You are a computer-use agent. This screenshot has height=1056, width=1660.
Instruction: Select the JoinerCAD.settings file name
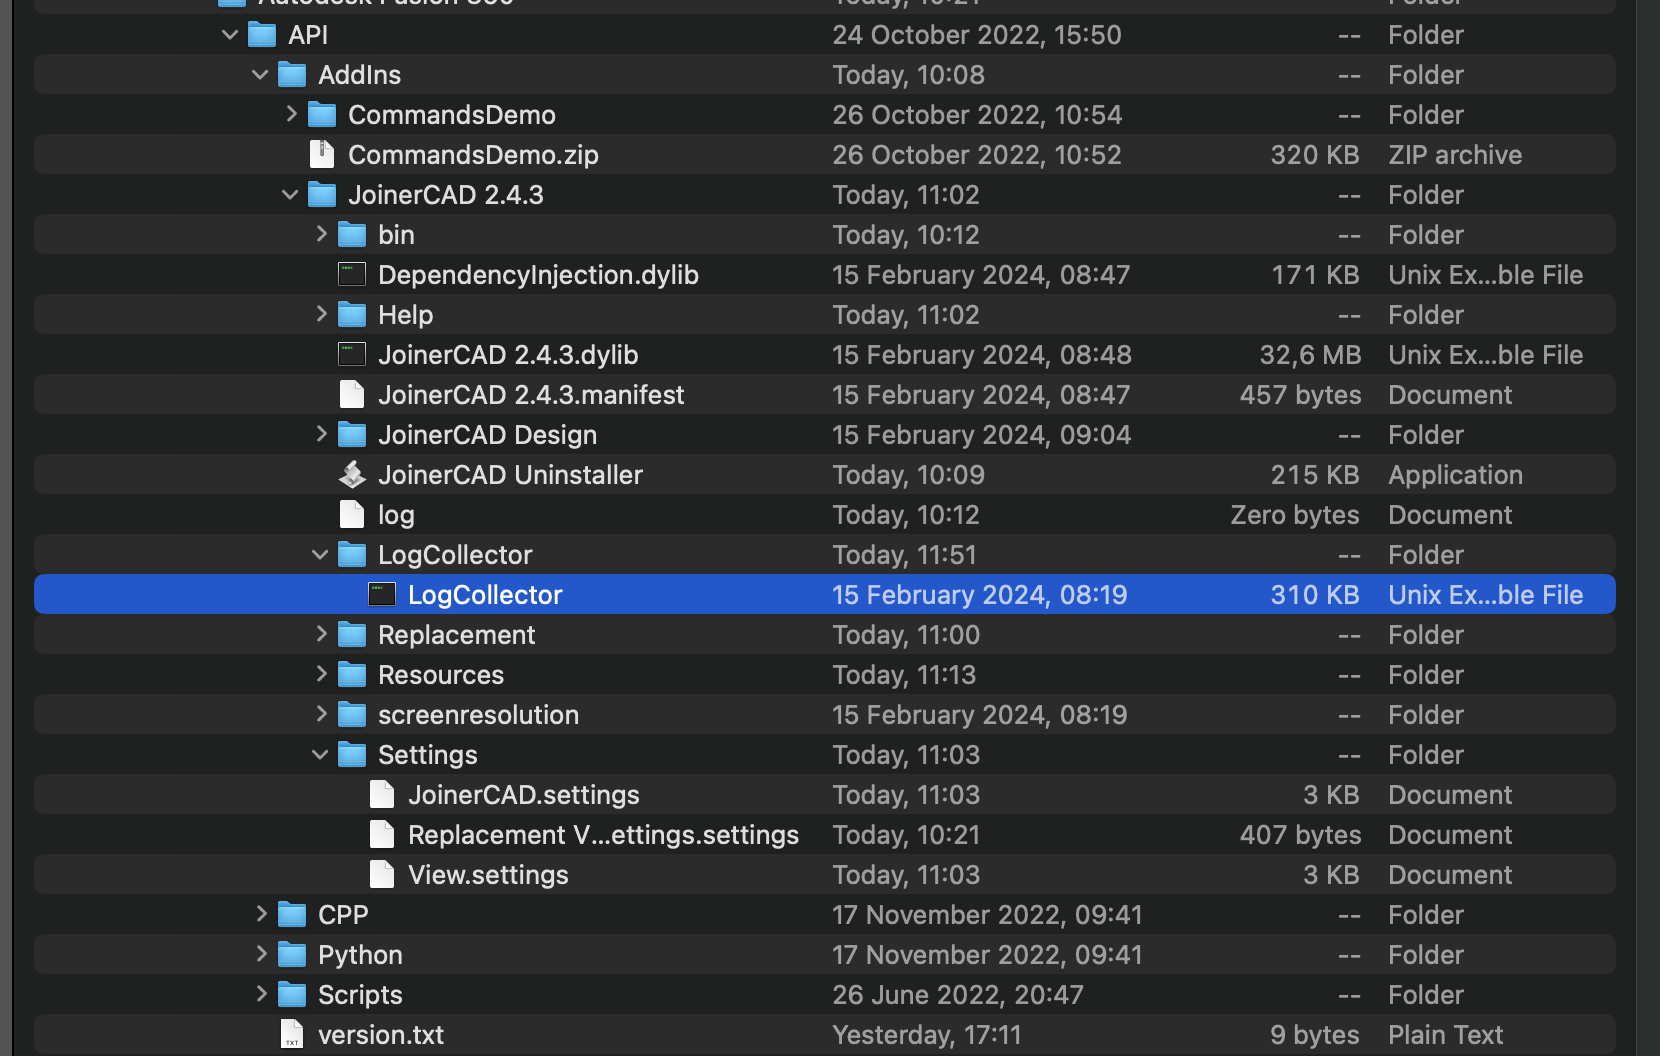coord(524,795)
